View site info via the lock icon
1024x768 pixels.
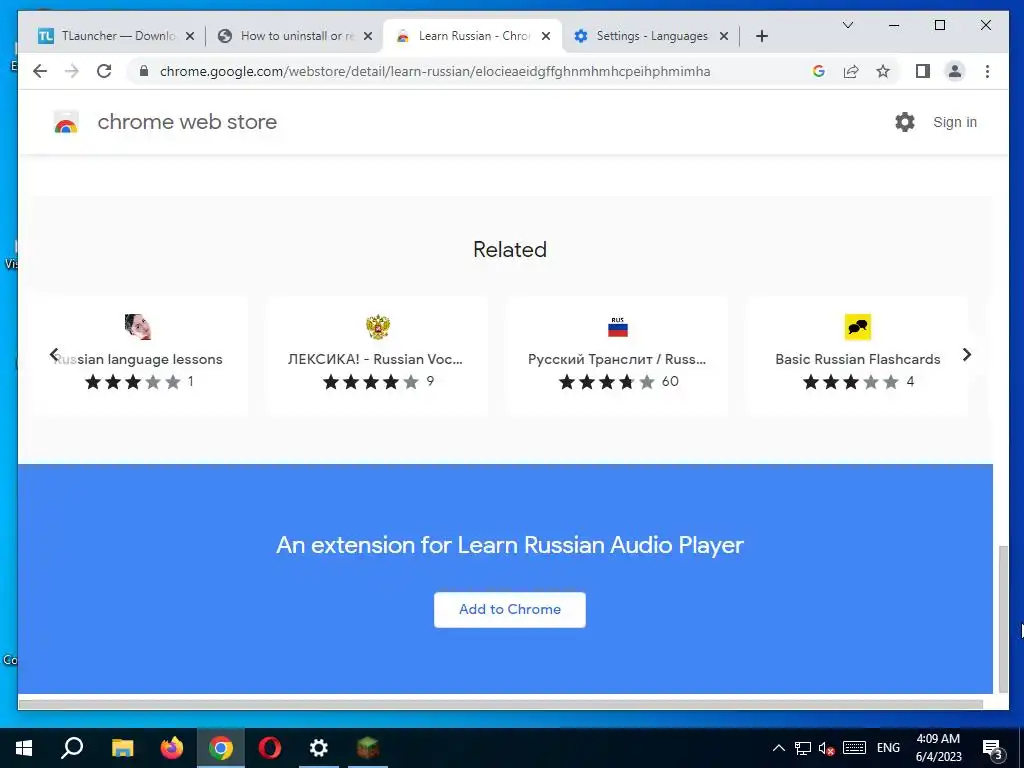tap(144, 71)
